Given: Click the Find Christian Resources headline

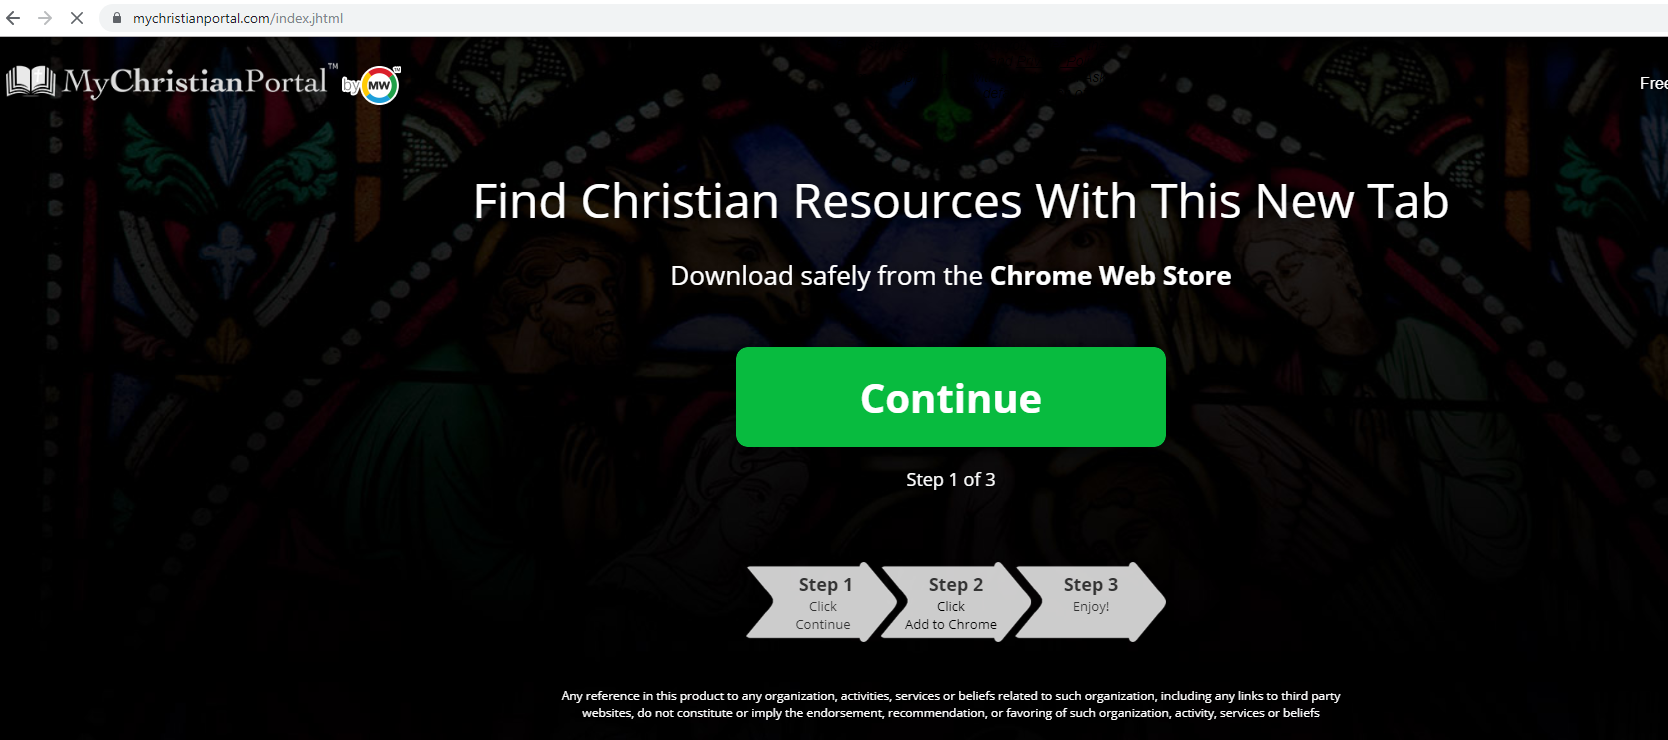Looking at the screenshot, I should (x=961, y=201).
